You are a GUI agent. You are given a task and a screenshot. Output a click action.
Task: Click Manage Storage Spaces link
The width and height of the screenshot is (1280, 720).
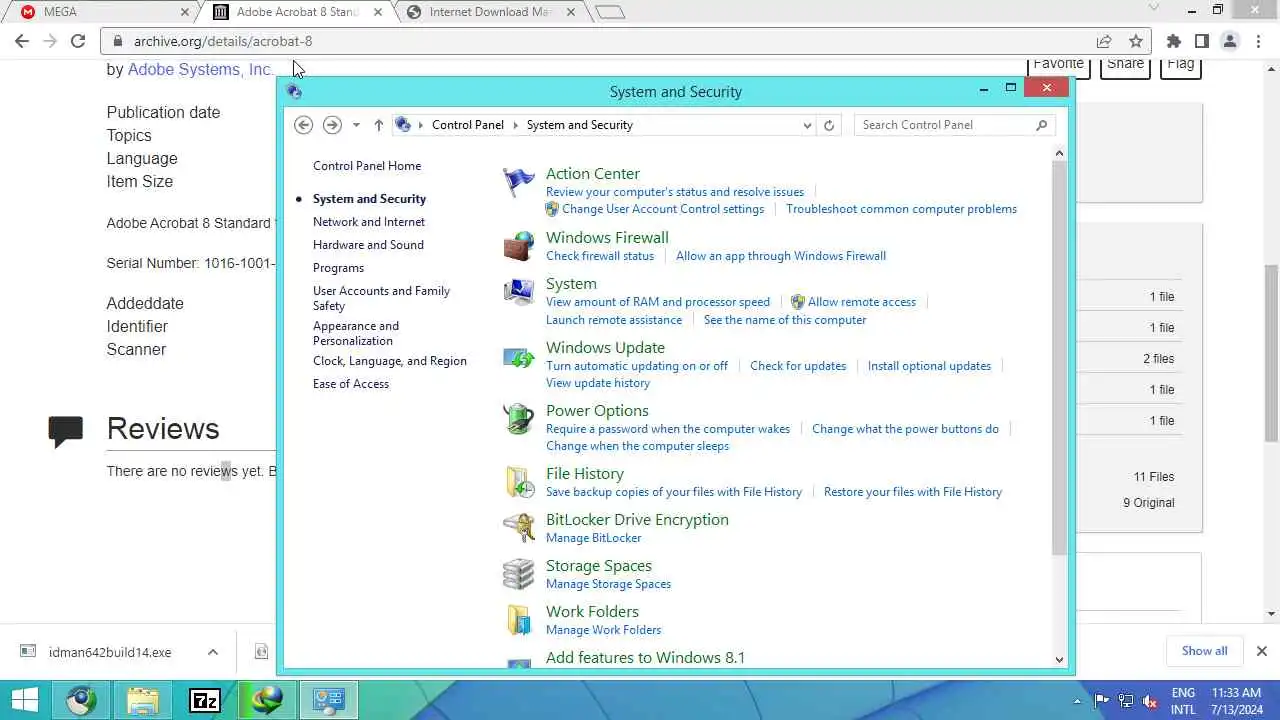[x=608, y=584]
